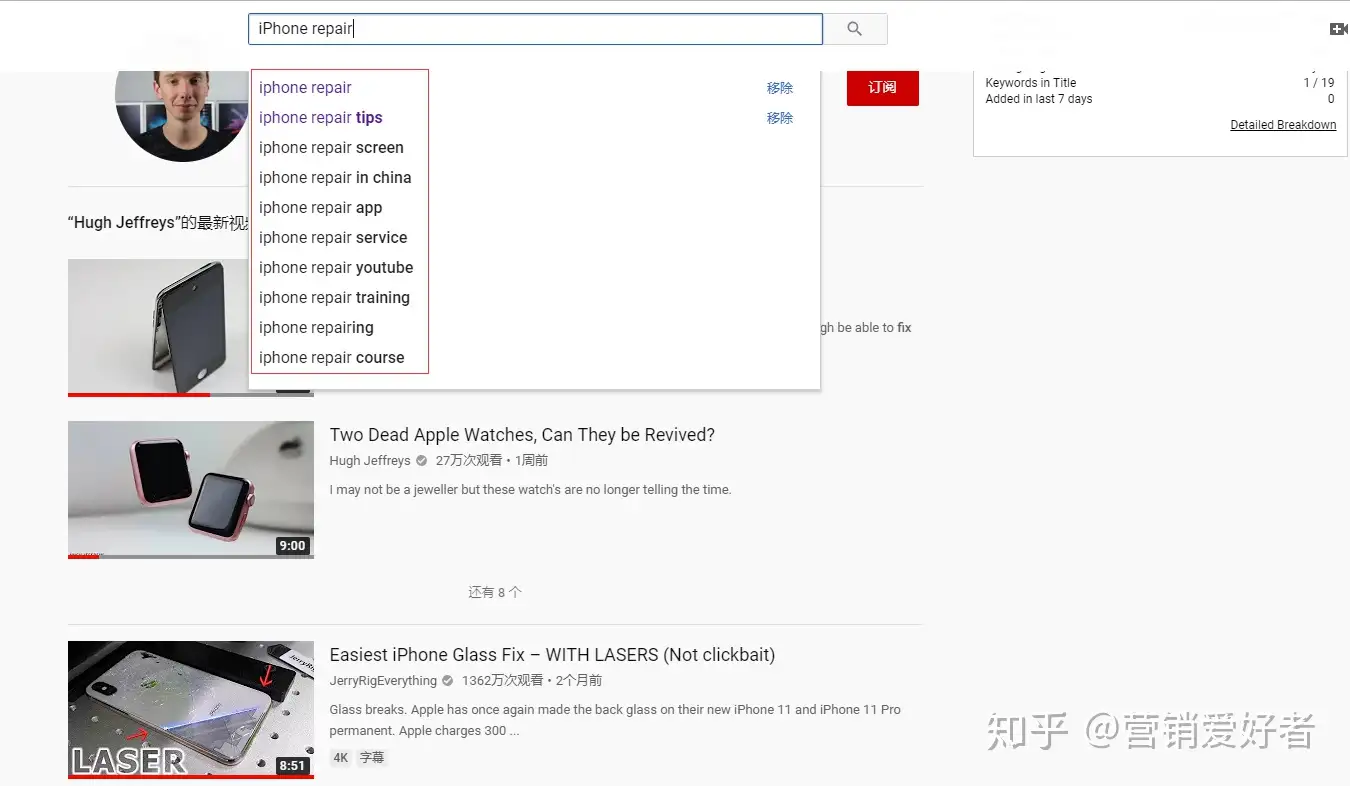
Task: Choose suggestion "iphone repairing"
Action: pyautogui.click(x=316, y=328)
